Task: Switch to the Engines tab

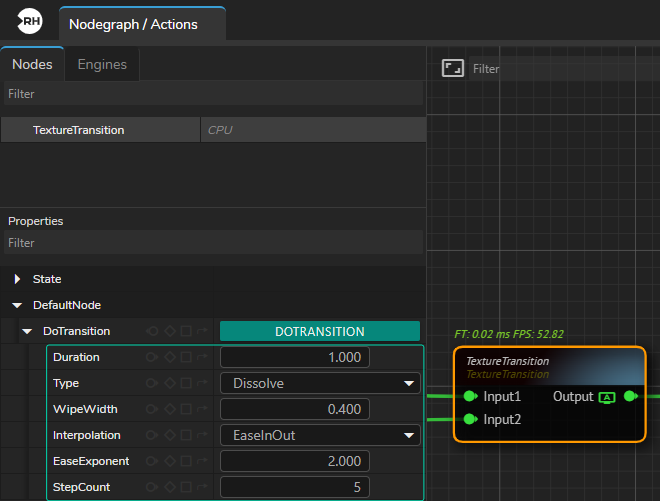Action: [102, 64]
